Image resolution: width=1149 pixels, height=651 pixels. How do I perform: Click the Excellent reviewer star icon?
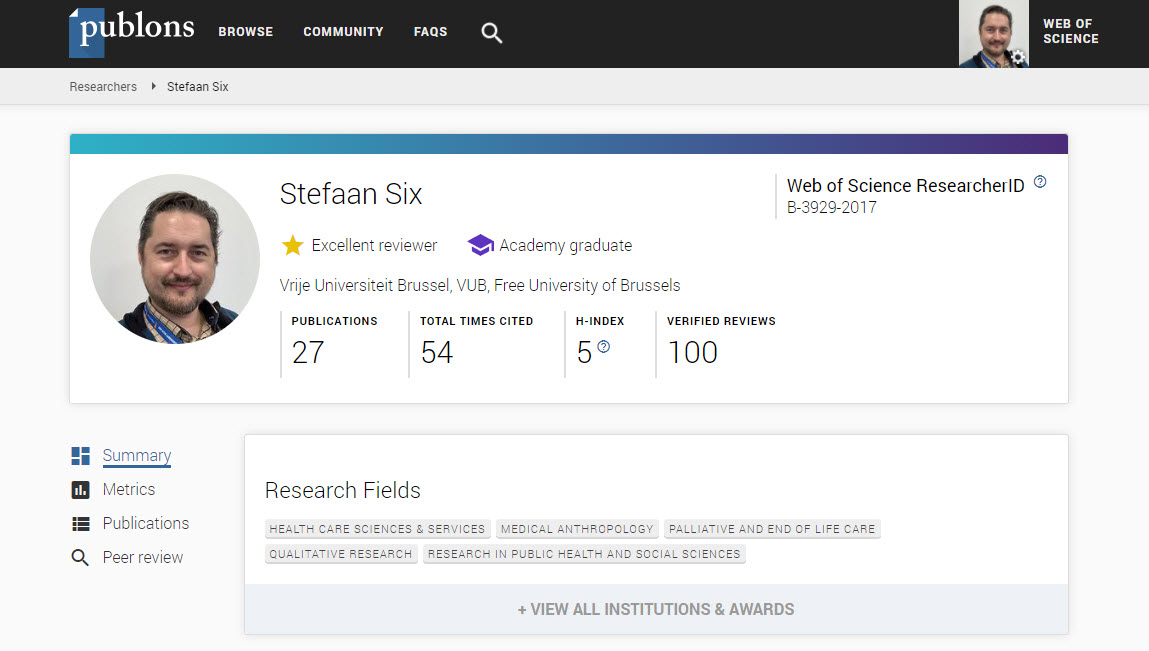tap(292, 246)
